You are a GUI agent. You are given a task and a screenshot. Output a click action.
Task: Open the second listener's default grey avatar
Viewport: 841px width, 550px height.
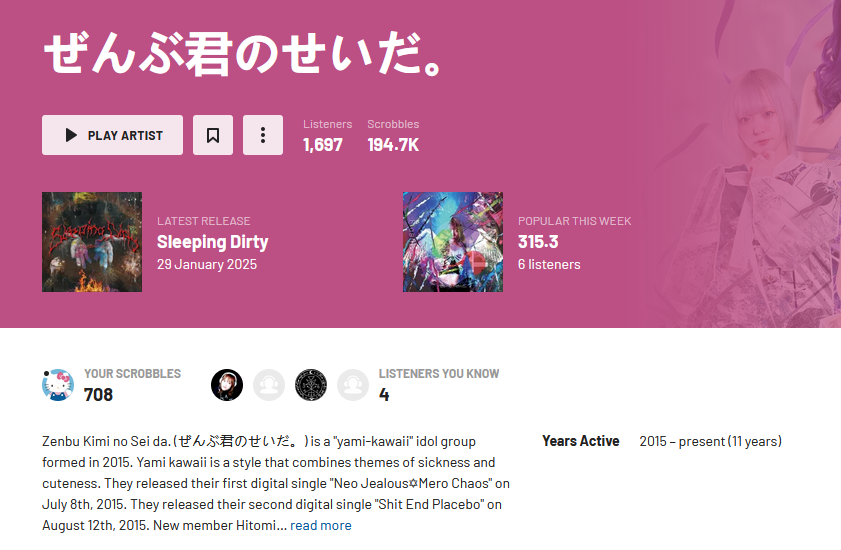click(269, 385)
